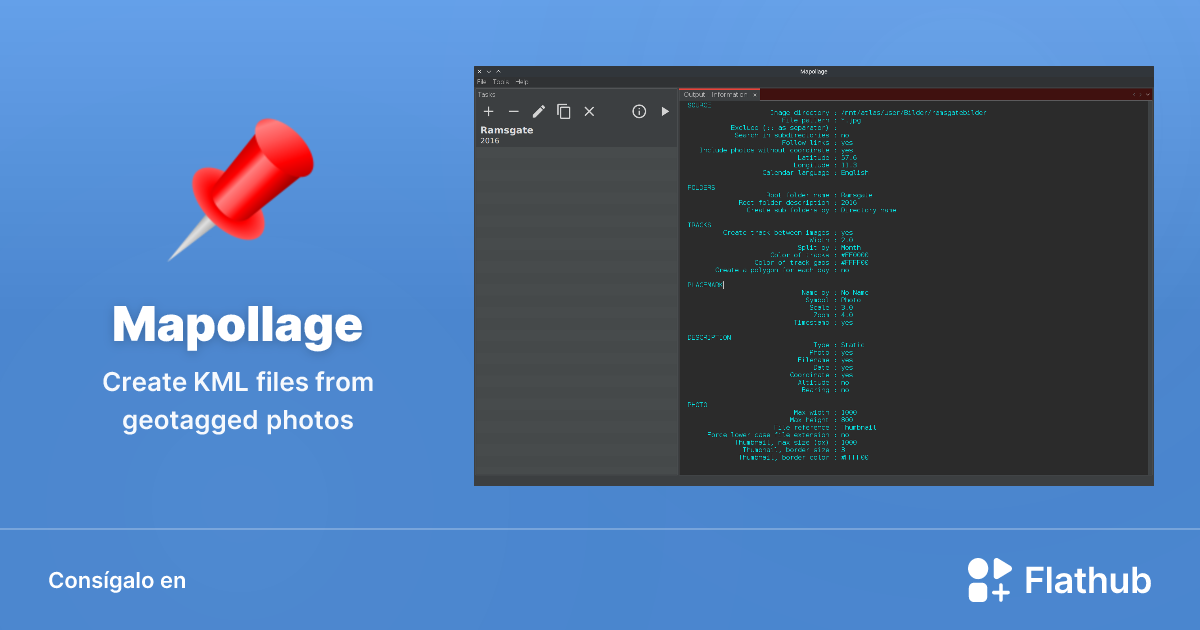Edit the task with the pencil icon
The width and height of the screenshot is (1200, 630).
coord(538,112)
